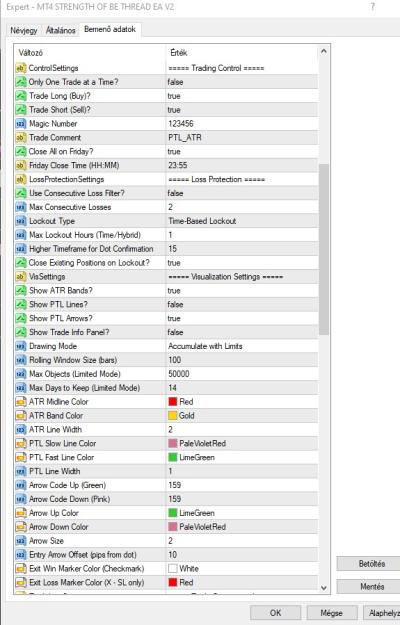Click the Mentés save button
Screen dimensions: 400x625
tap(368, 586)
